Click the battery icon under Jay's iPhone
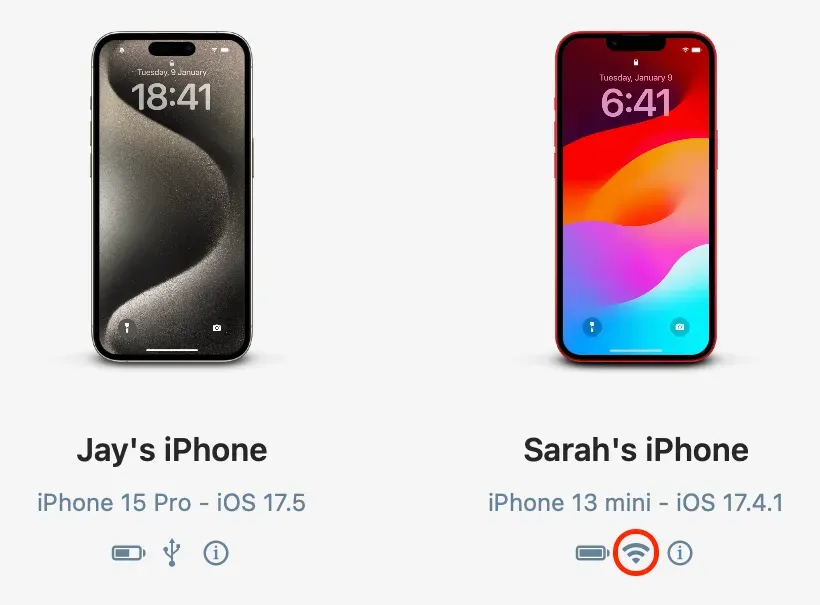This screenshot has width=820, height=605. tap(129, 553)
